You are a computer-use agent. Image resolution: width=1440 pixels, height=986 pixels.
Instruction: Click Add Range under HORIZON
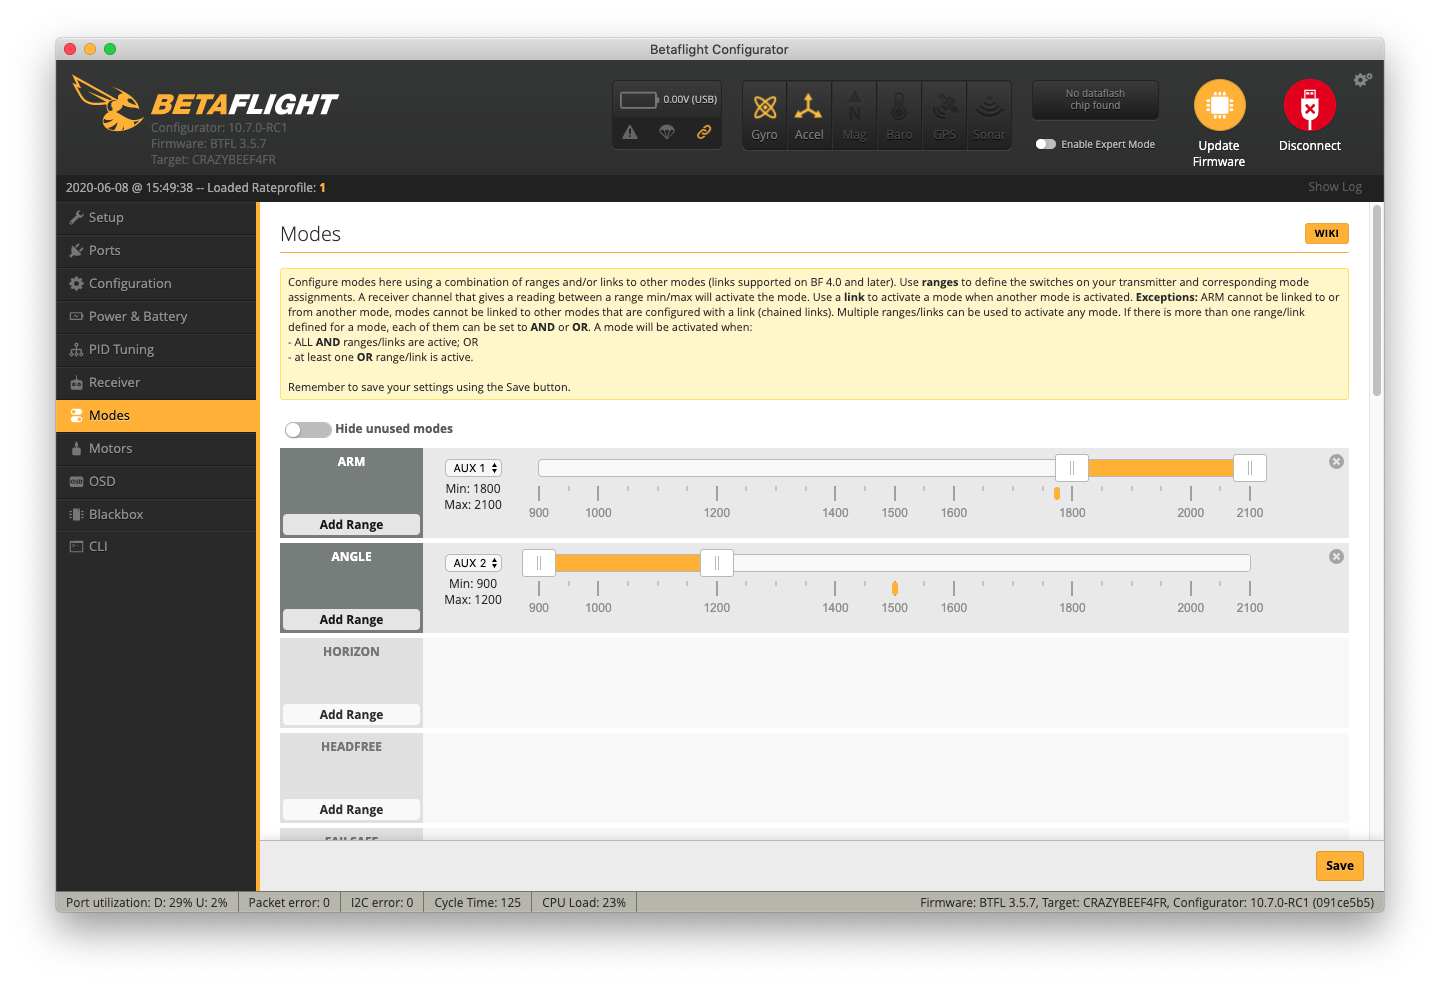click(x=351, y=714)
